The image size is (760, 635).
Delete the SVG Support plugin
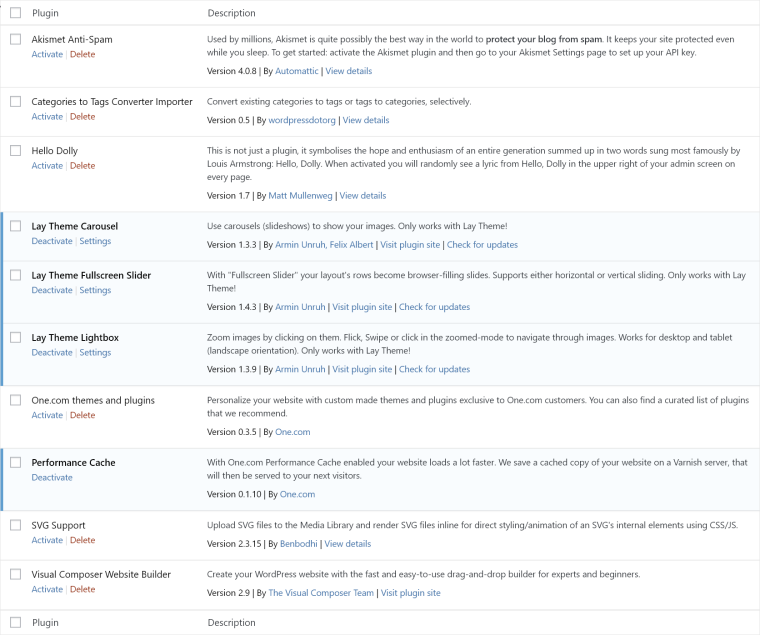(x=82, y=540)
